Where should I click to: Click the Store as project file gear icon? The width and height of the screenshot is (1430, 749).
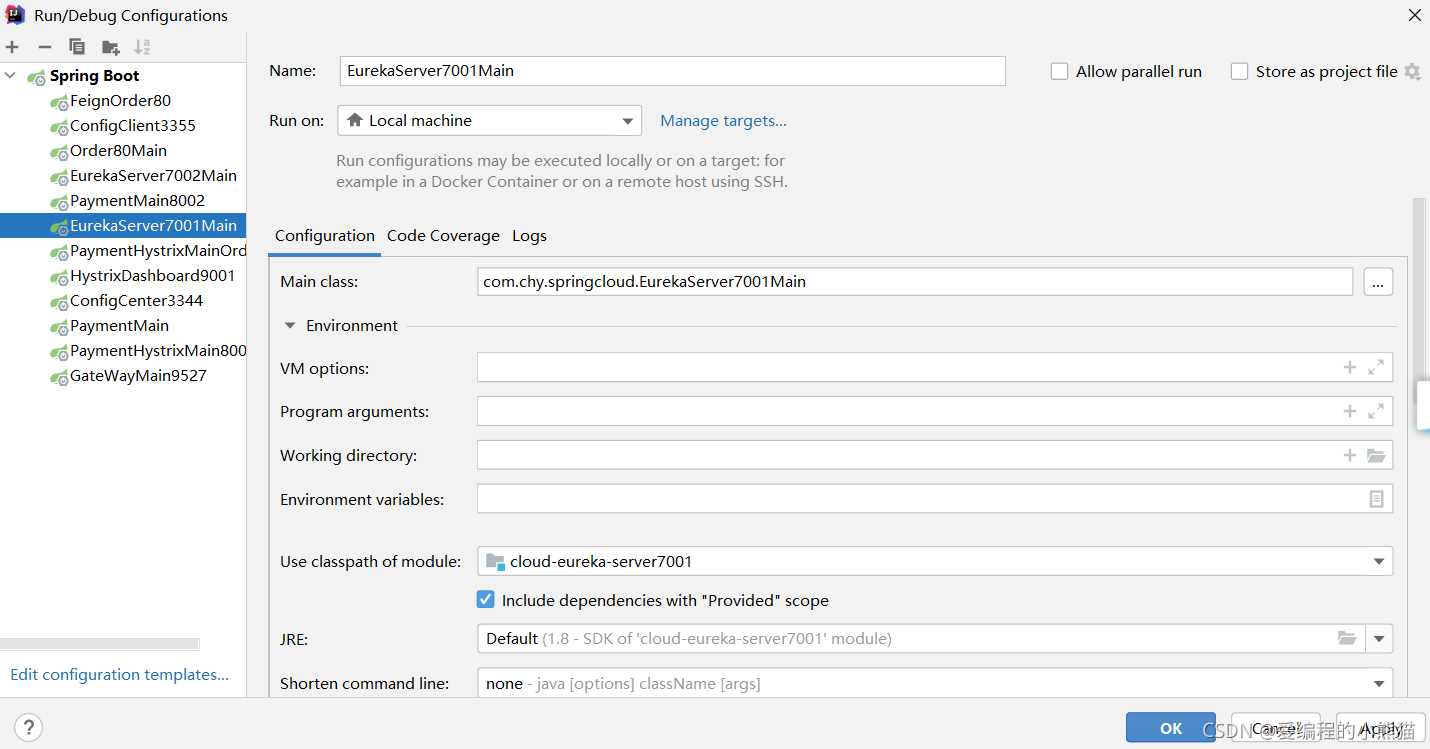coord(1412,71)
